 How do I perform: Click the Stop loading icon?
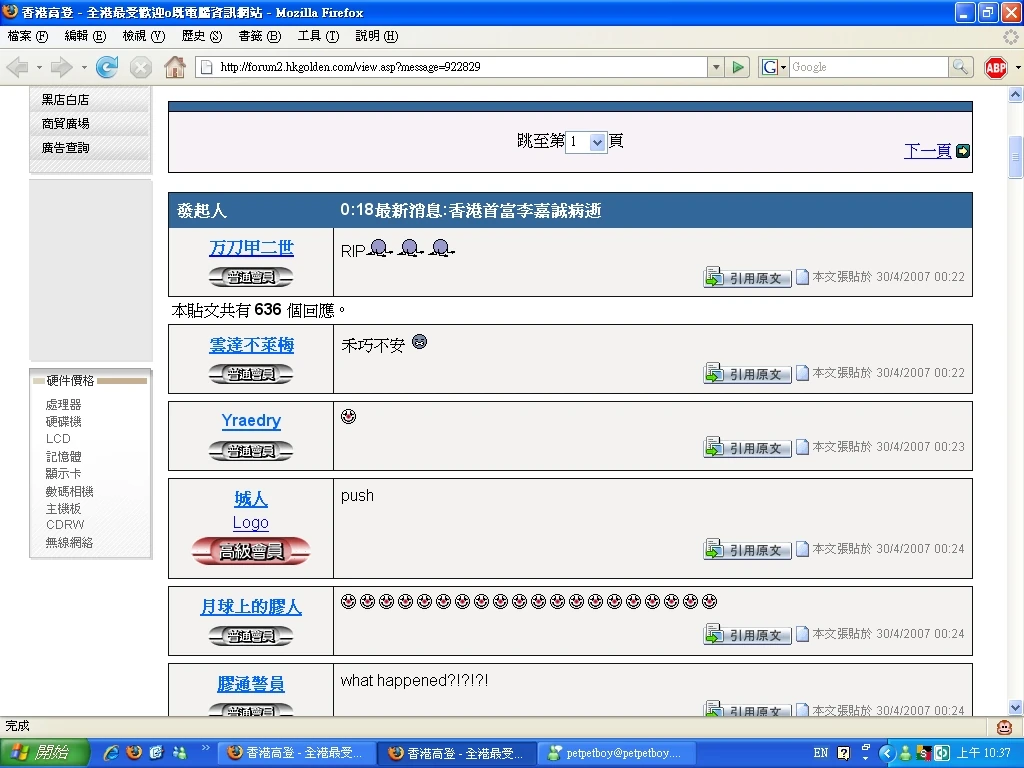140,67
